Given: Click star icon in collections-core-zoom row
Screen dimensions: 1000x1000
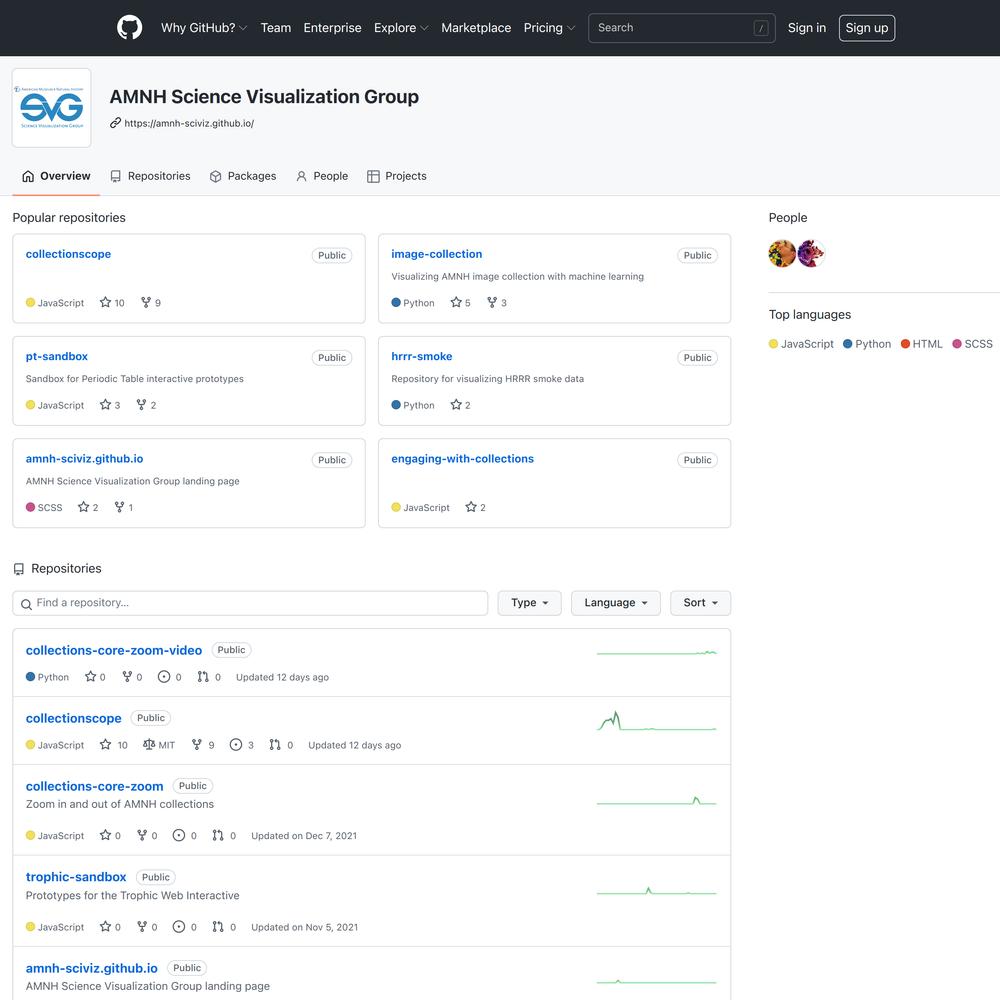Looking at the screenshot, I should point(105,835).
